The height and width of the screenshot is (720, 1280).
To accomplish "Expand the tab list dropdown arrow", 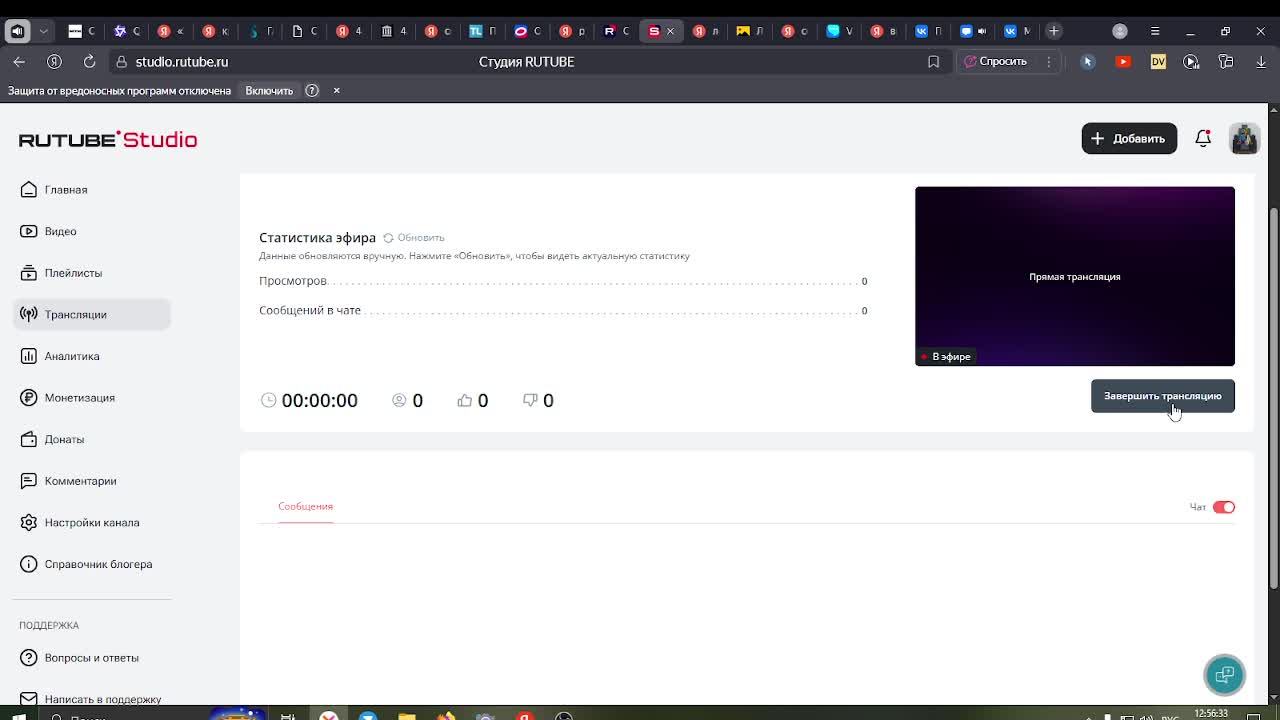I will coord(43,31).
